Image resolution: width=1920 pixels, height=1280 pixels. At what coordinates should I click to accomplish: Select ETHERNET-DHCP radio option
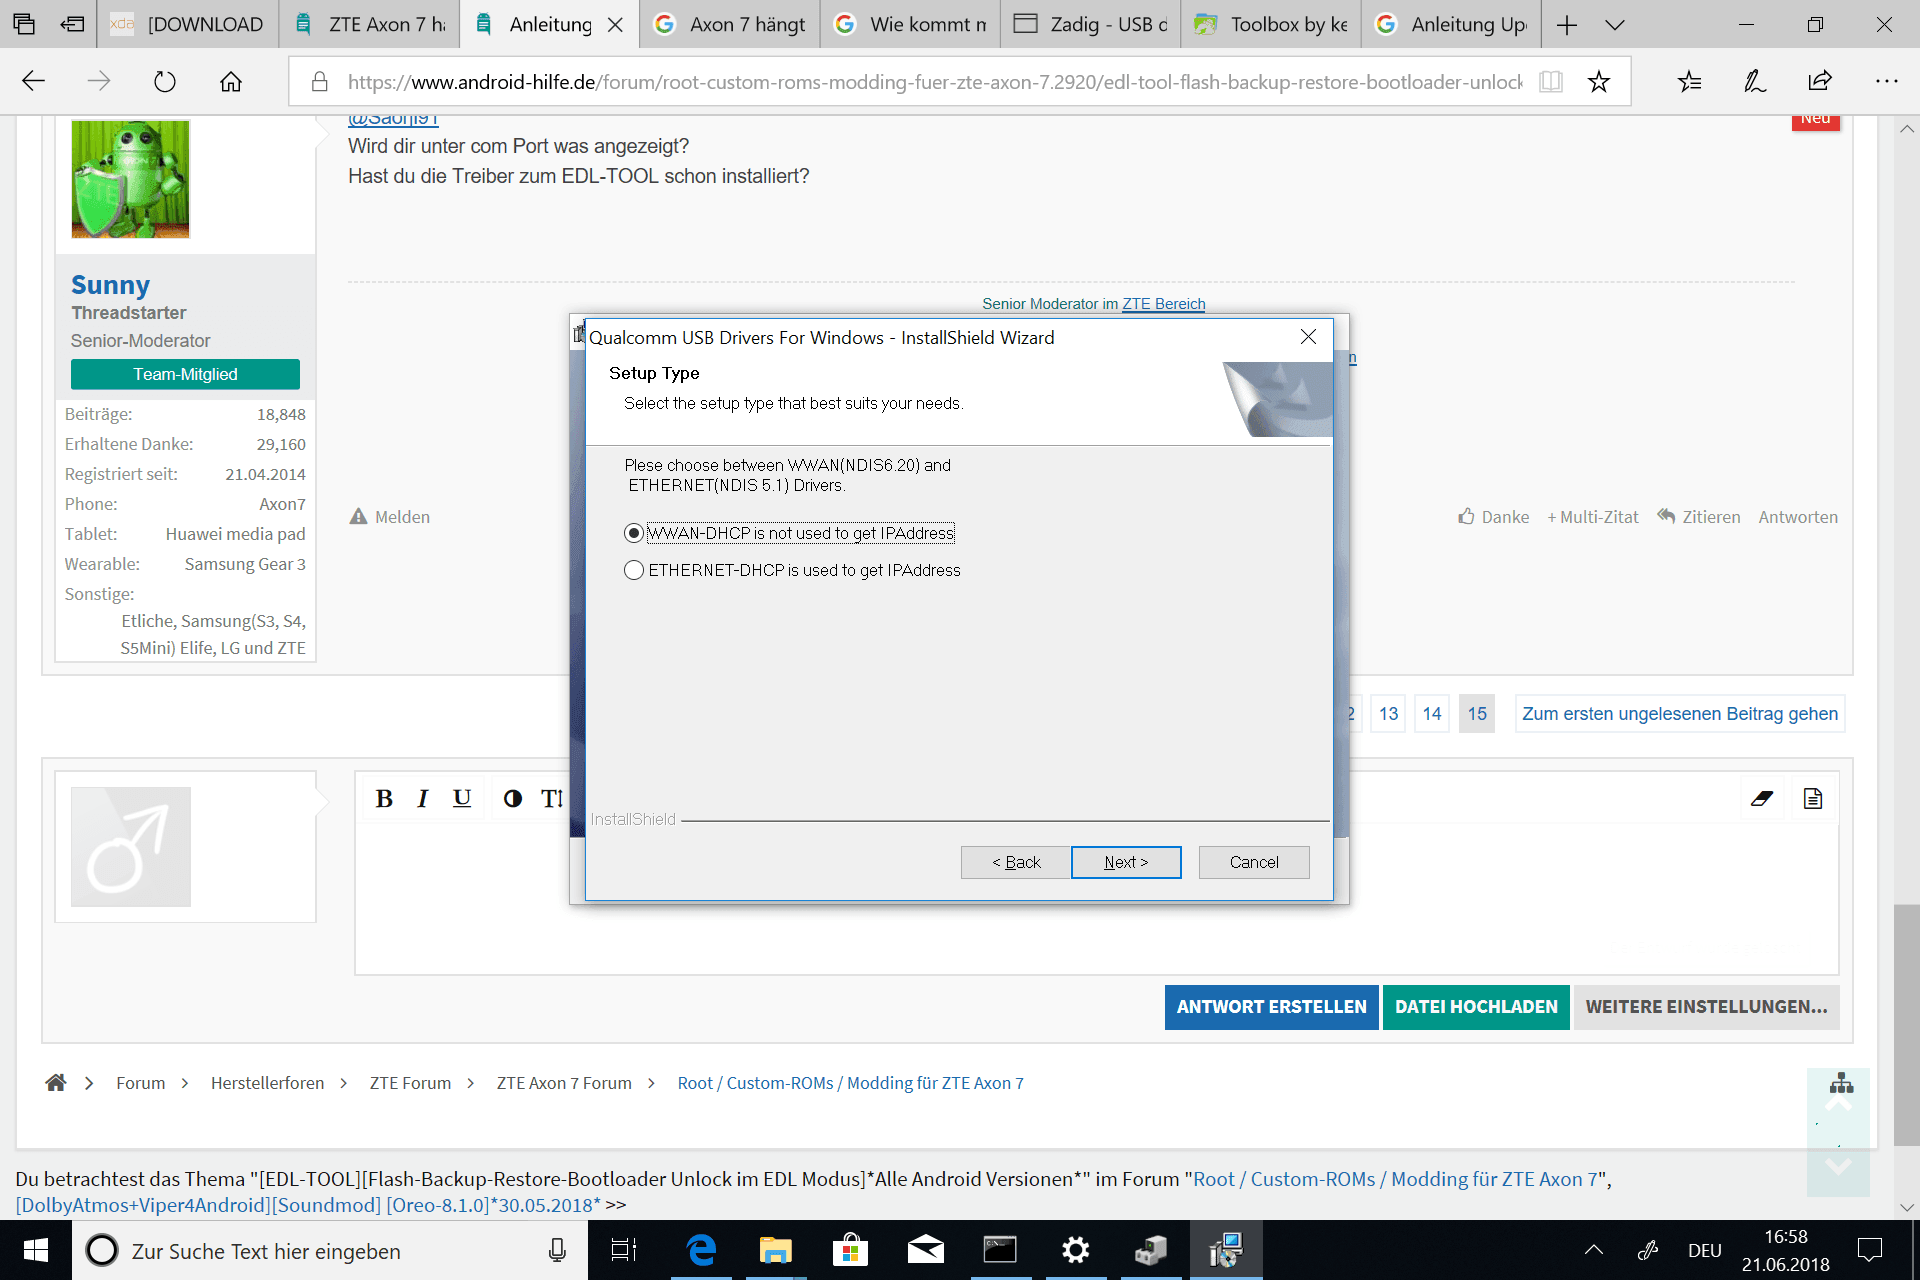(633, 570)
